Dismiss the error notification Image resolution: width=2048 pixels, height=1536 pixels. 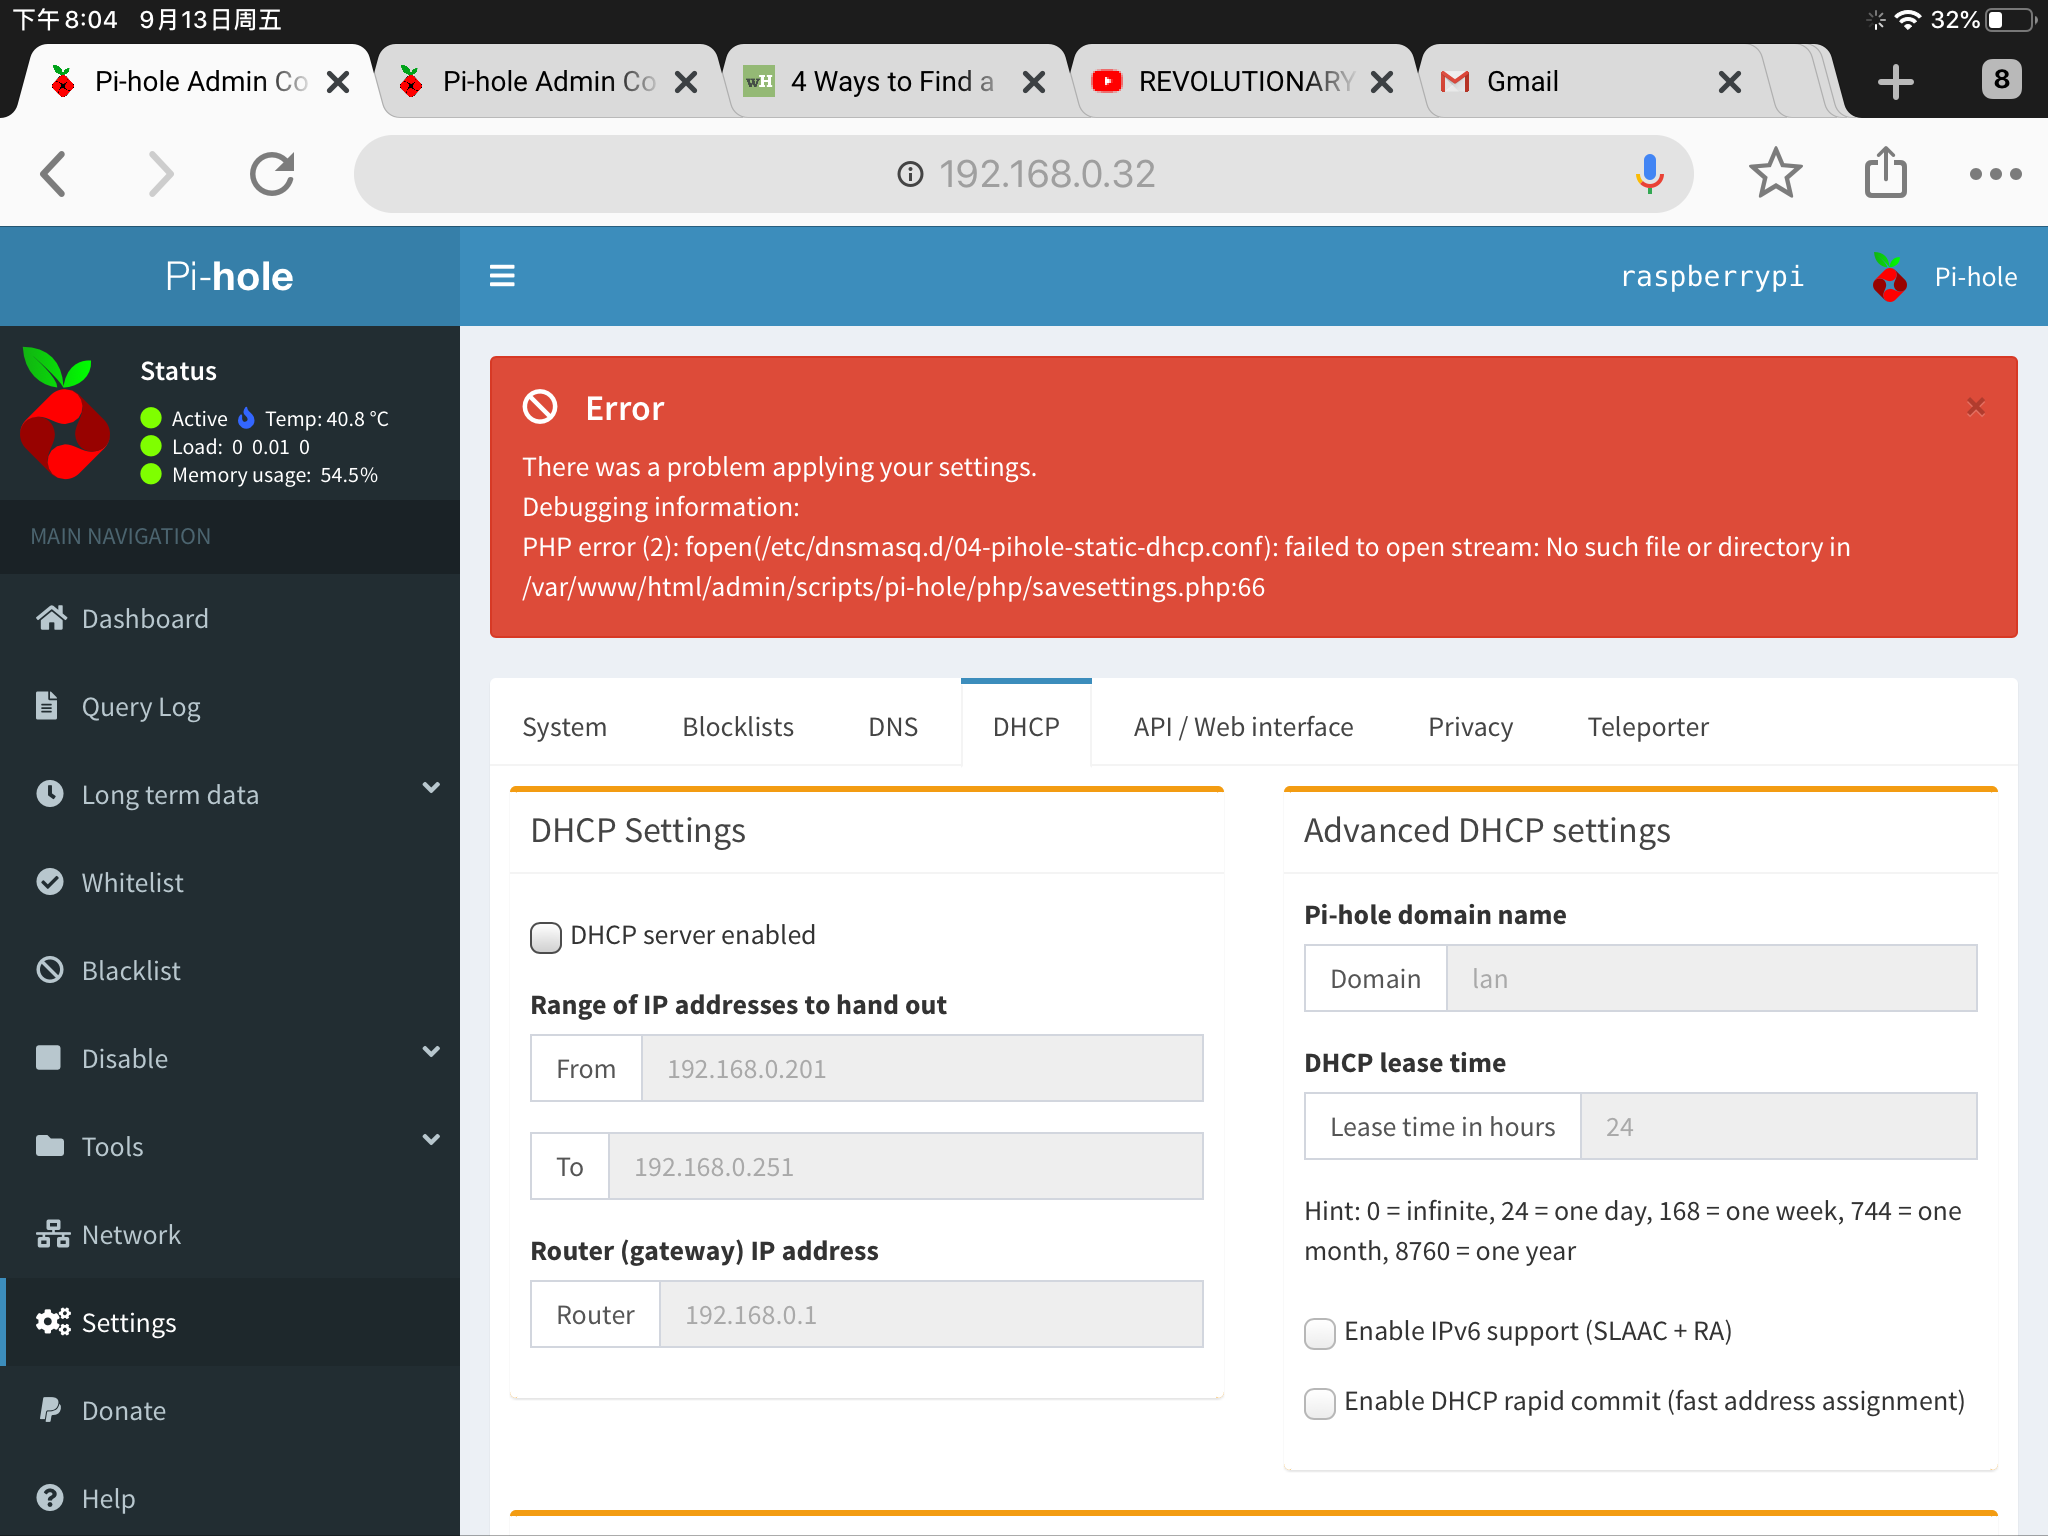1975,407
